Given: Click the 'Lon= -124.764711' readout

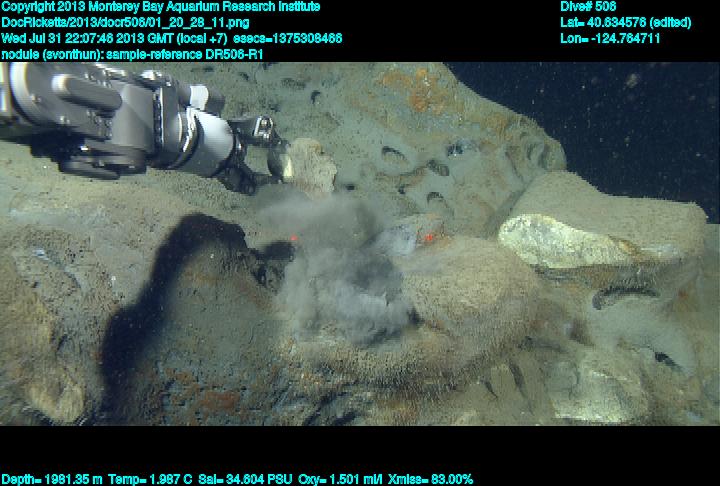Looking at the screenshot, I should coord(610,38).
